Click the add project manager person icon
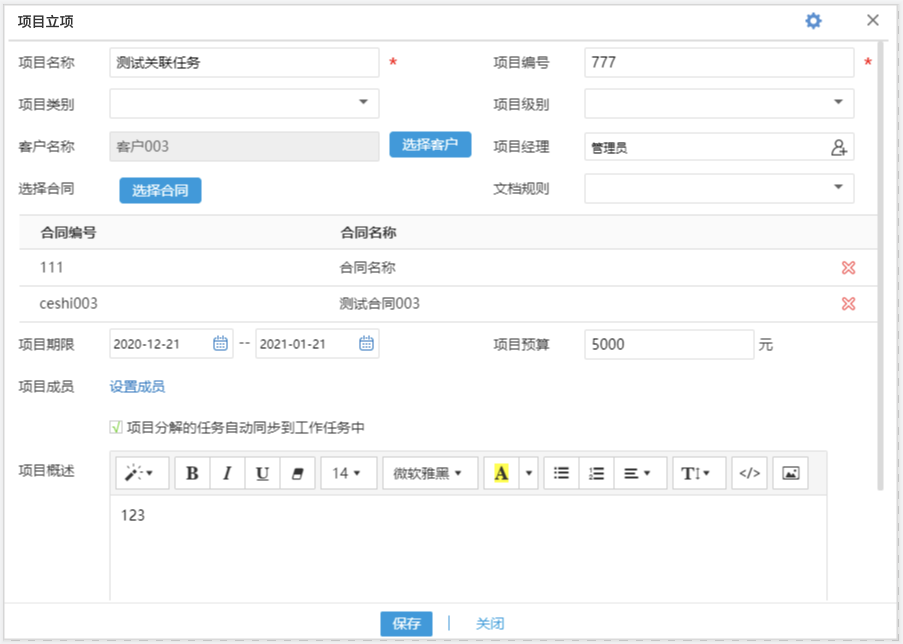The image size is (903, 644). pyautogui.click(x=839, y=147)
